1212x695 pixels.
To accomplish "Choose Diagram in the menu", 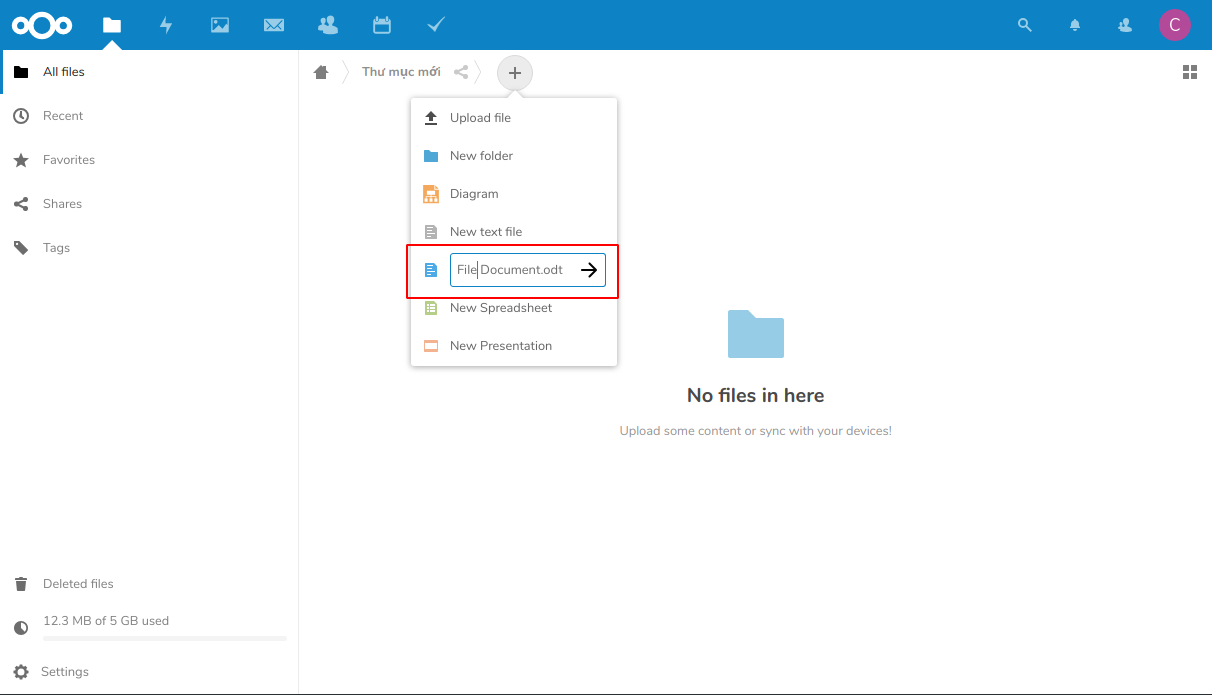I will [x=514, y=194].
